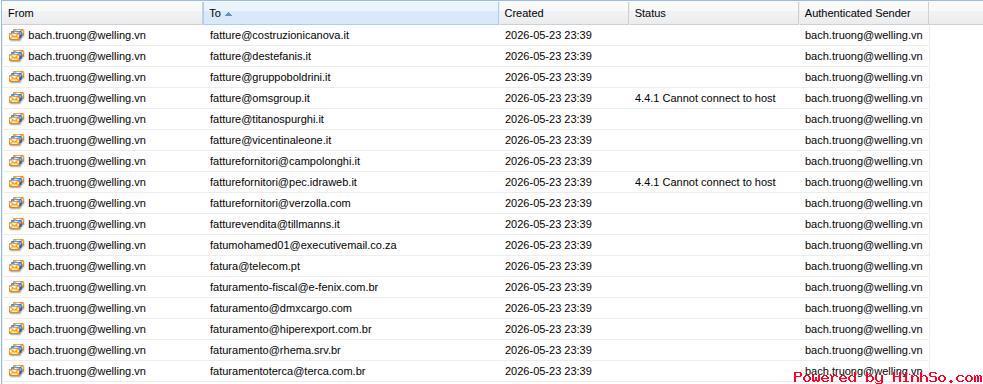Select recipient fatturefornitori@pec.idraweb.it

283,182
